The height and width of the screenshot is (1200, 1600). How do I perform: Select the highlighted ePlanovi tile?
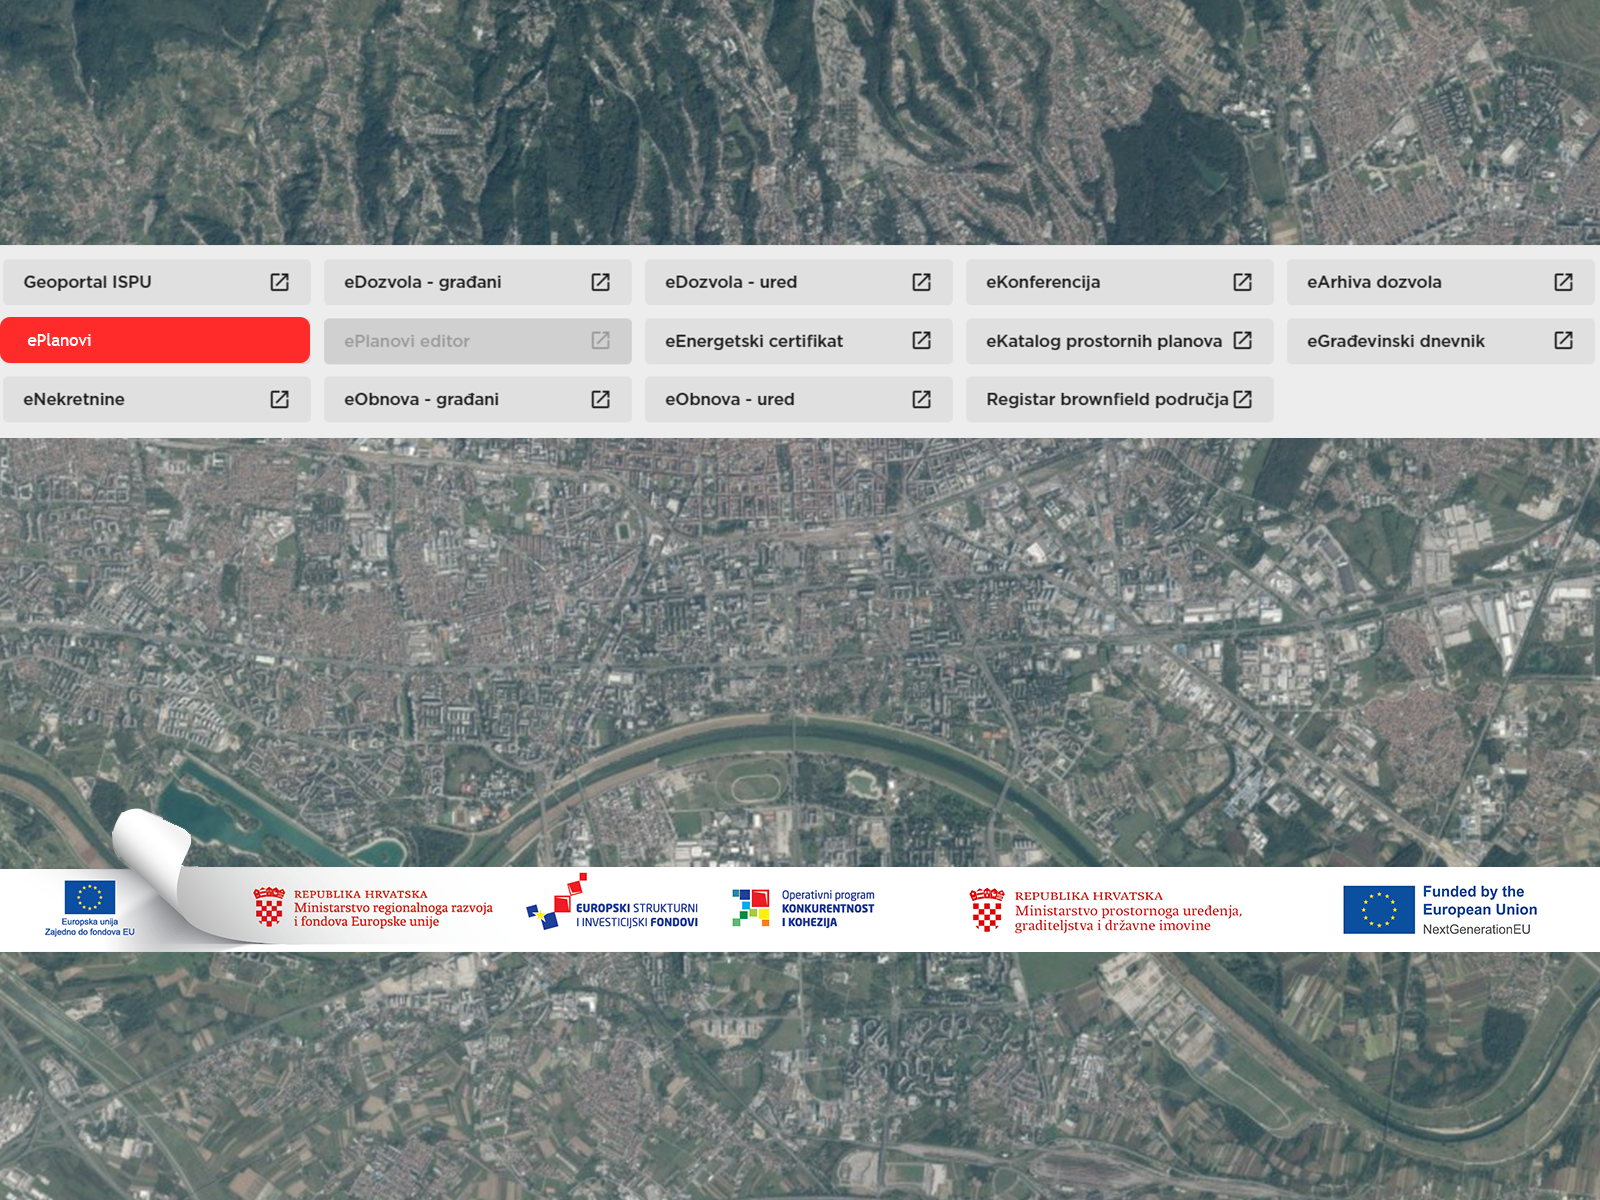click(155, 340)
